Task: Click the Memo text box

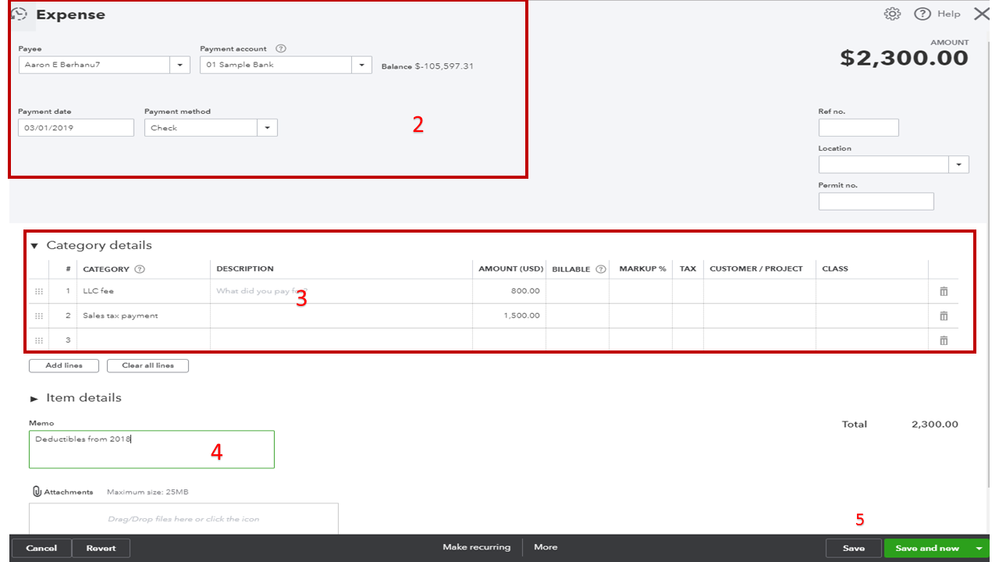Action: click(x=152, y=449)
